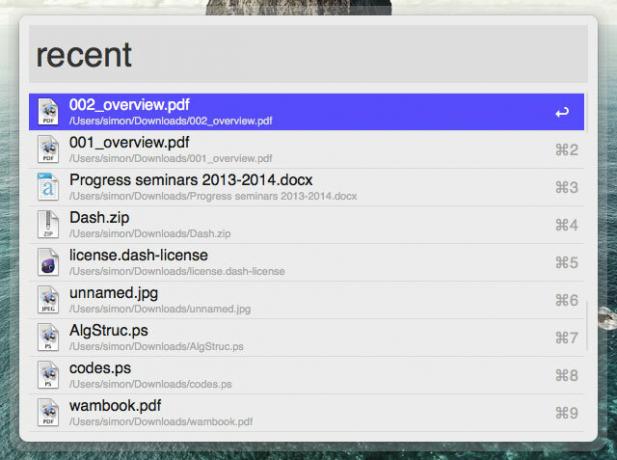Click the 002_overview.pdf file icon
617x460 pixels.
coord(48,112)
